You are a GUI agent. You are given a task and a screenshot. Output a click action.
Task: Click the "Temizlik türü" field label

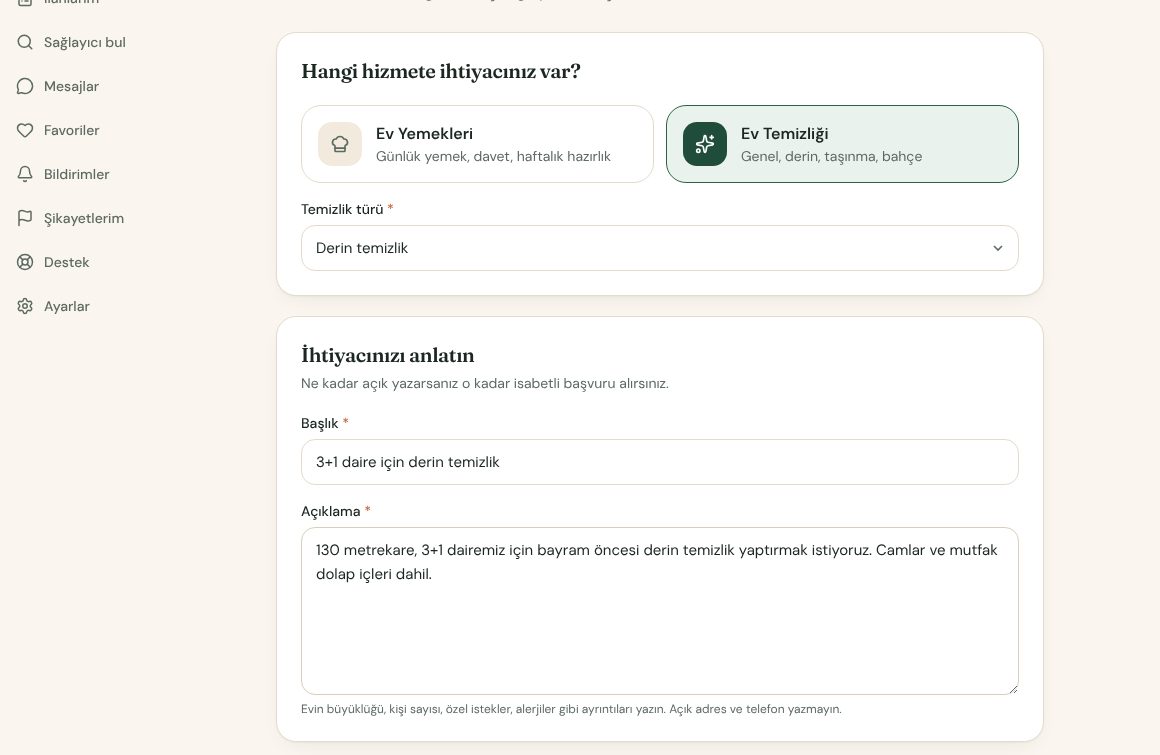coord(342,209)
